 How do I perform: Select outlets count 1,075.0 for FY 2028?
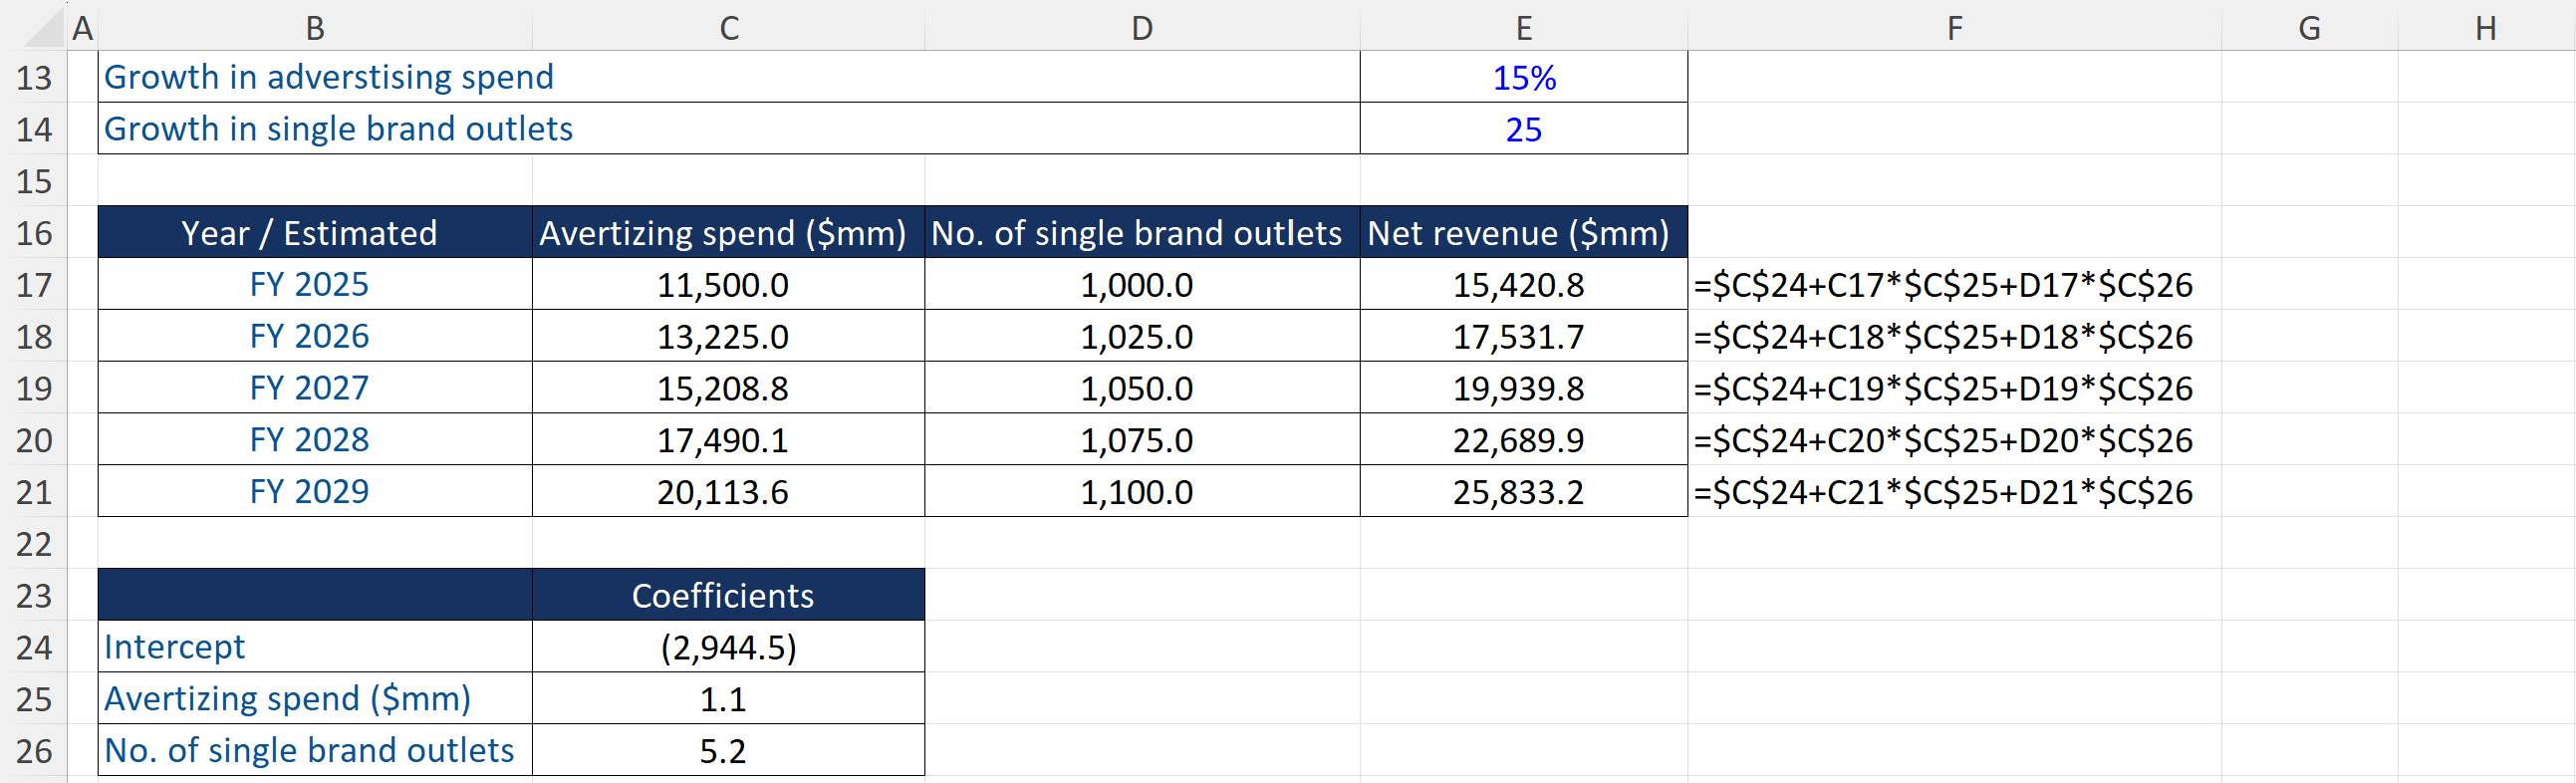pos(1136,440)
